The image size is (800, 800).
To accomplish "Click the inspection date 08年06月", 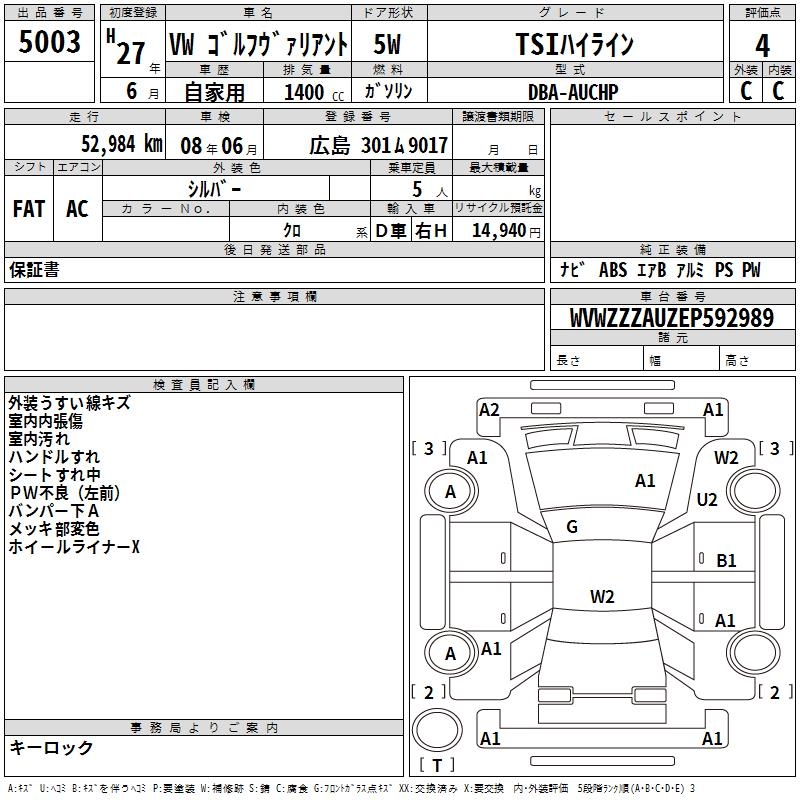I will tap(219, 146).
